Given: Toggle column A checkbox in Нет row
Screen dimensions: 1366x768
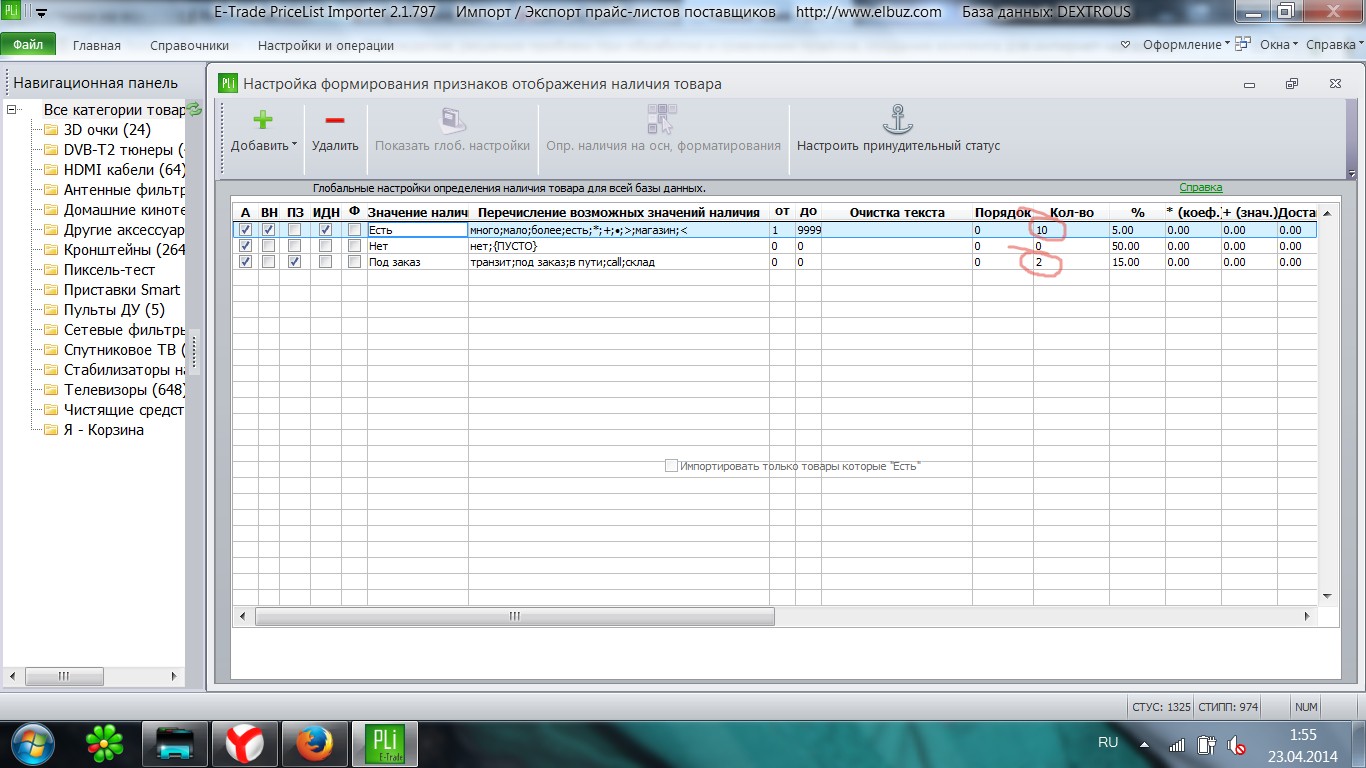Looking at the screenshot, I should [x=246, y=246].
